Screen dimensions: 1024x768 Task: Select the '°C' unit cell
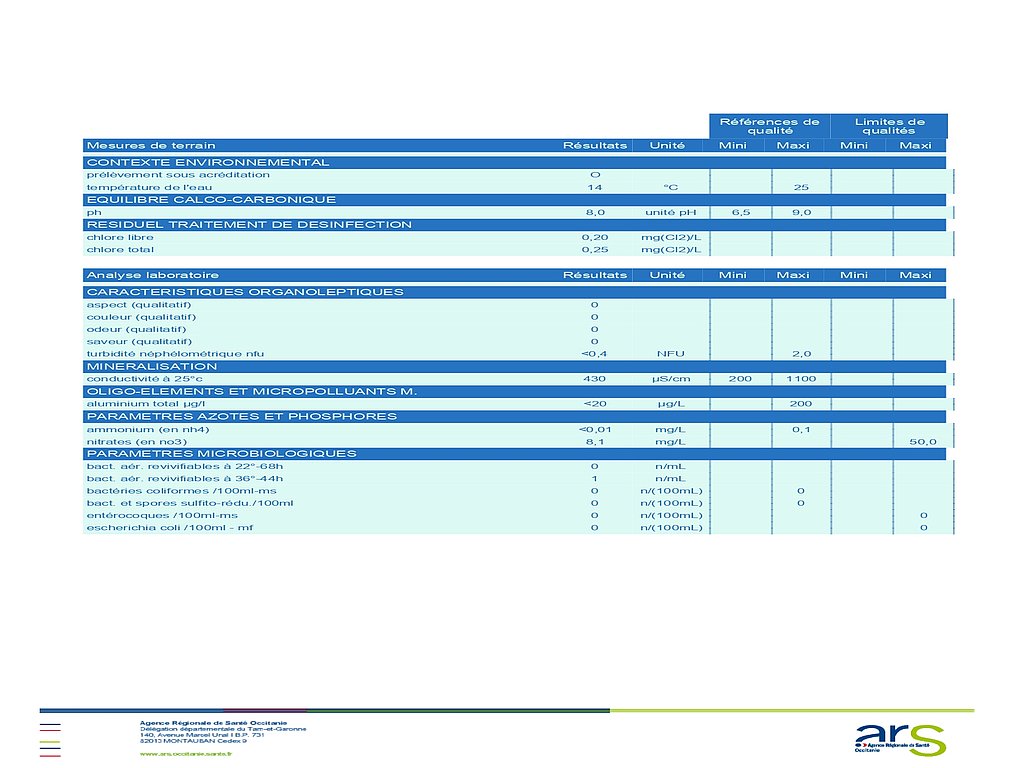[x=671, y=187]
